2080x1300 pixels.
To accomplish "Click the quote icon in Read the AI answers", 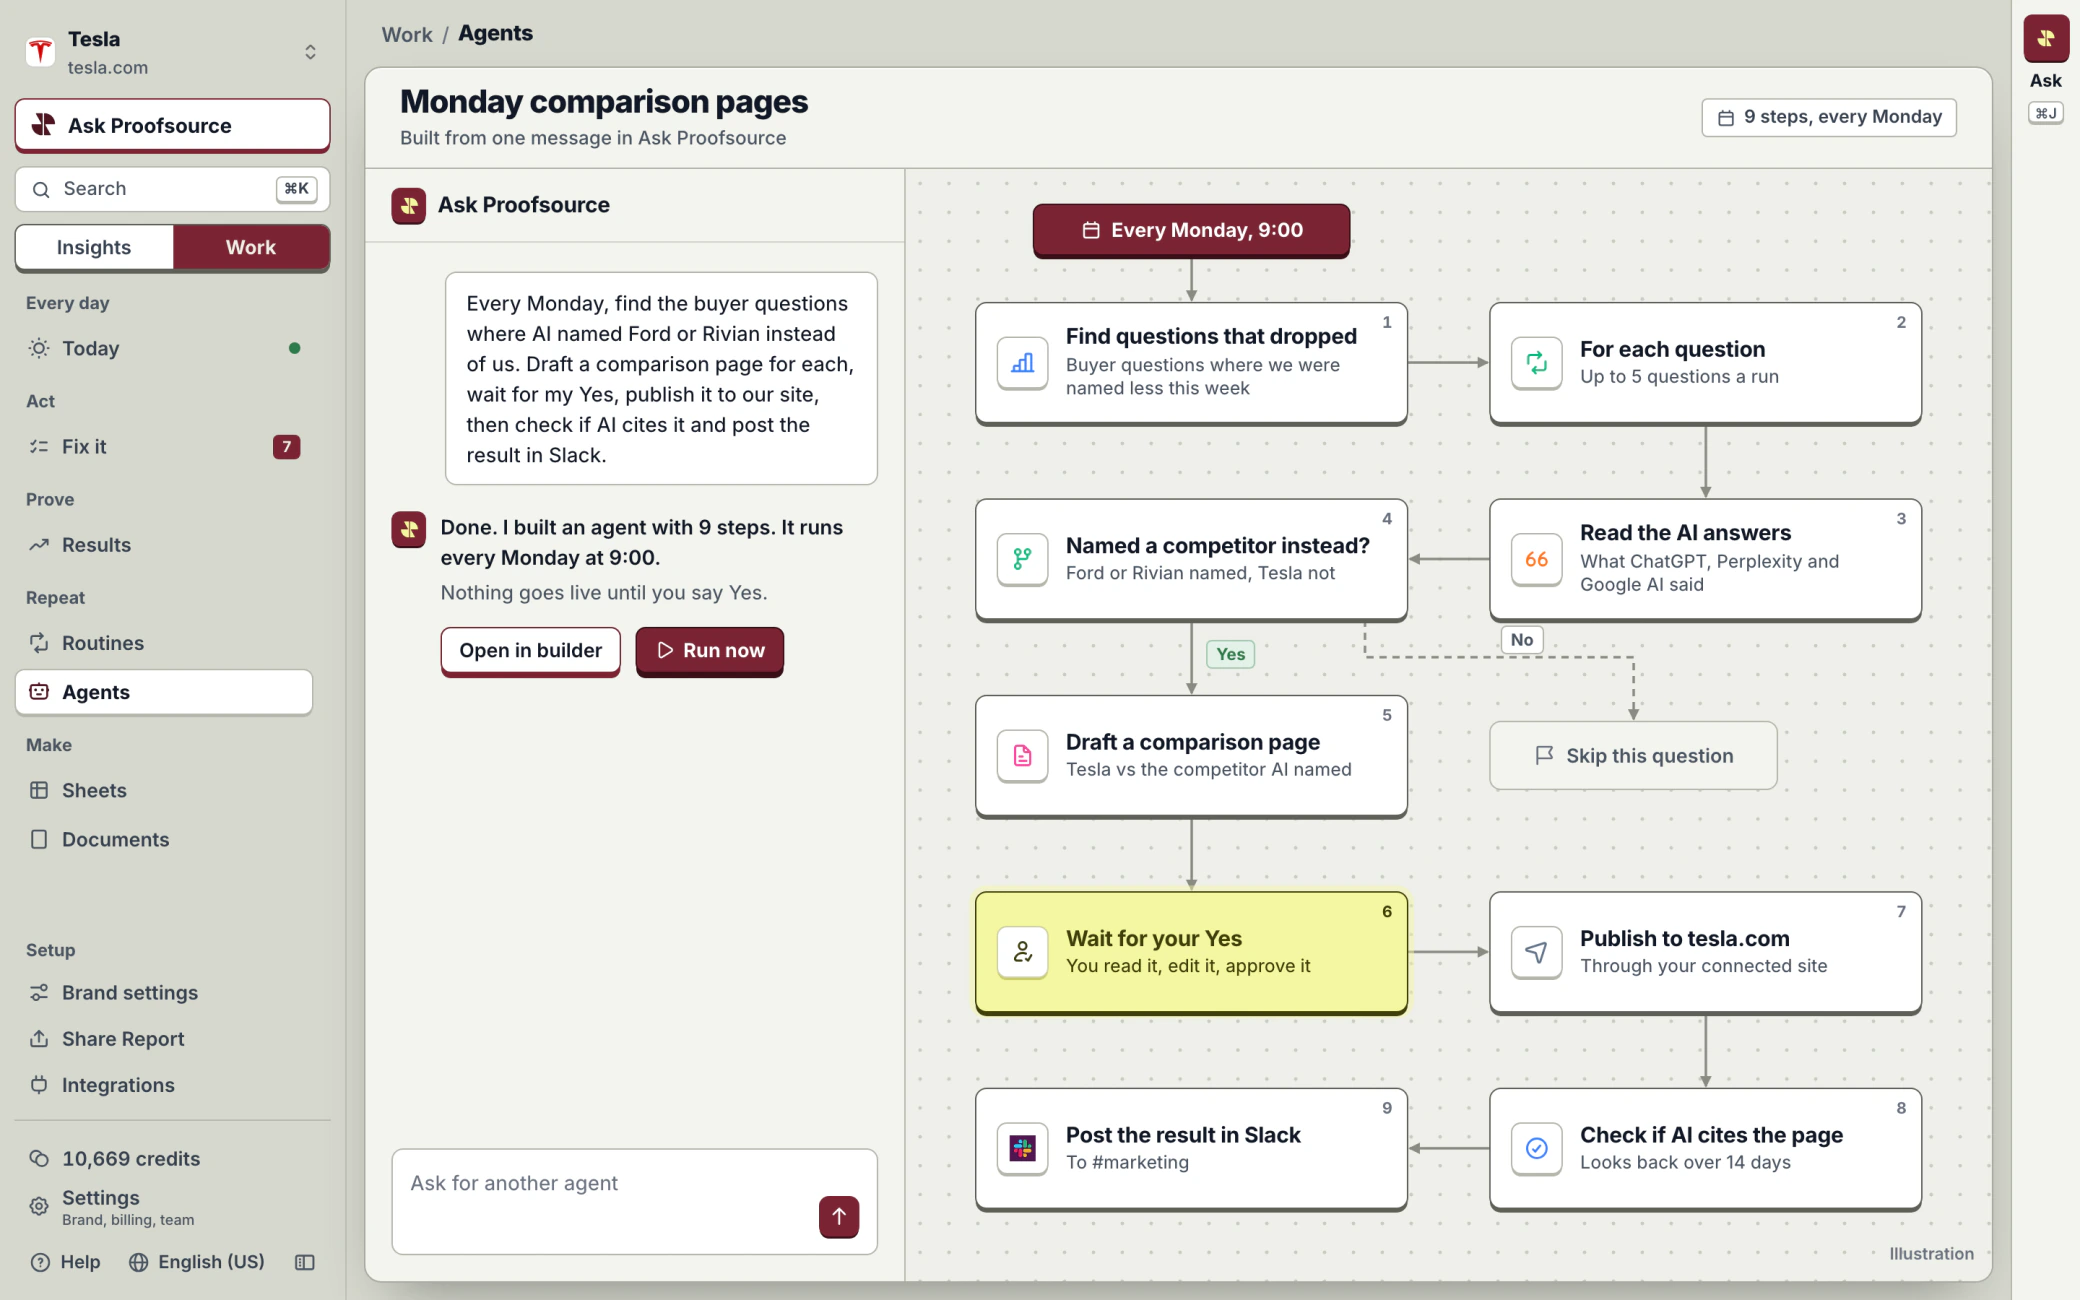I will tap(1536, 558).
